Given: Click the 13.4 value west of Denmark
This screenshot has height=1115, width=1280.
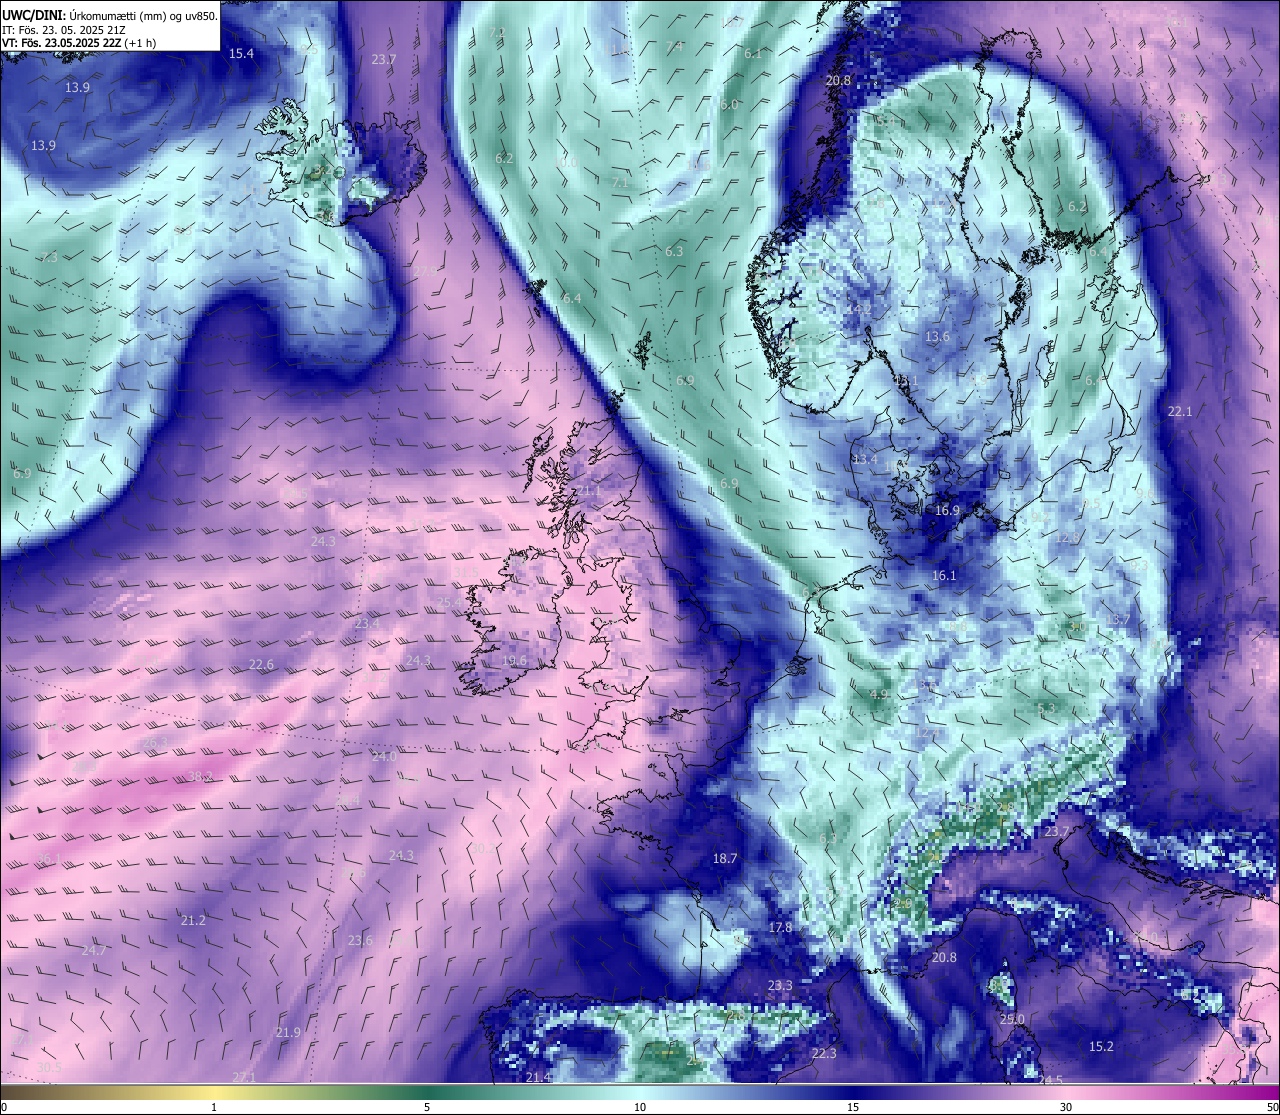Looking at the screenshot, I should [865, 460].
